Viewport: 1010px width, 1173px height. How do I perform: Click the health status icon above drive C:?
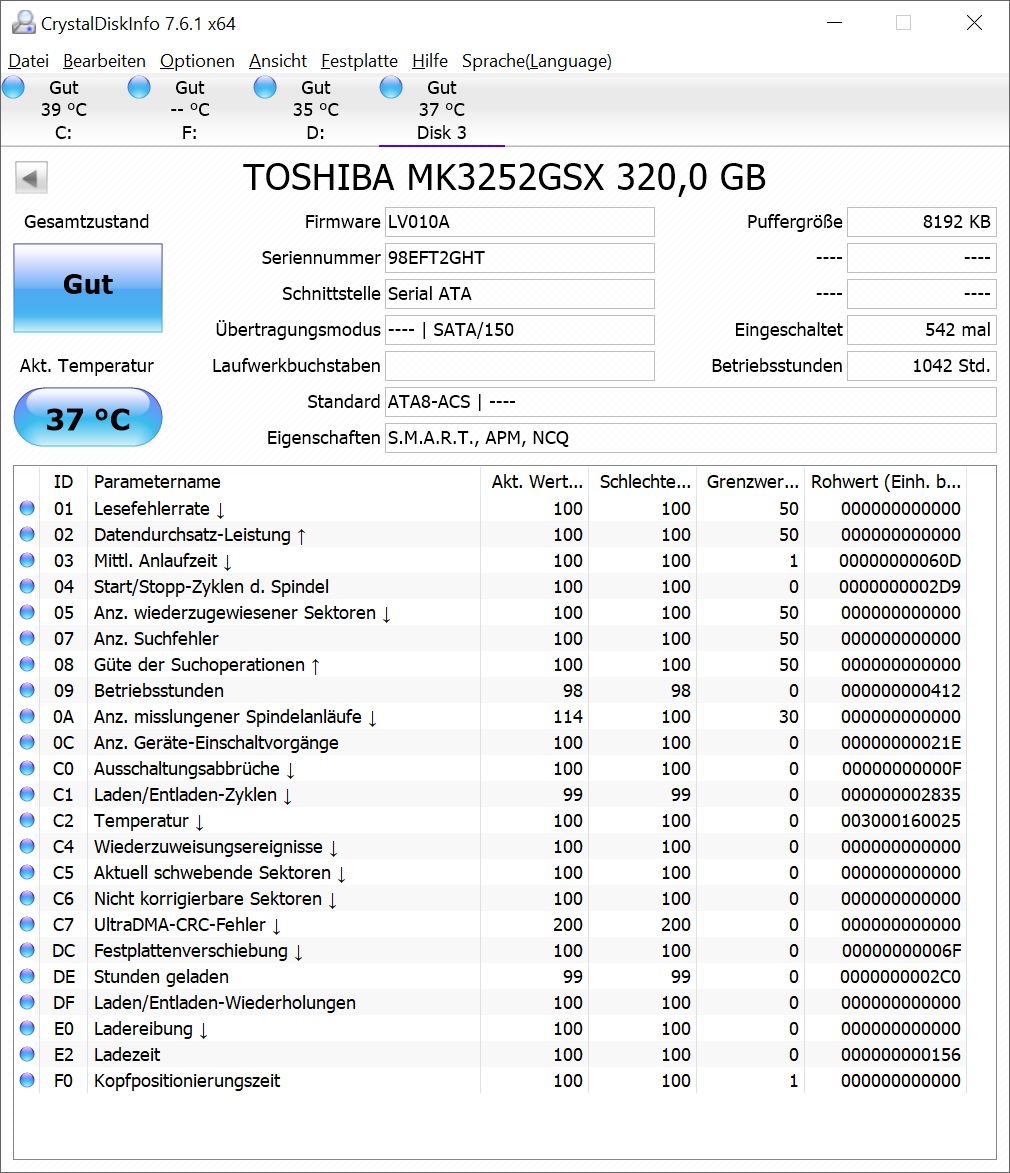click(x=13, y=87)
